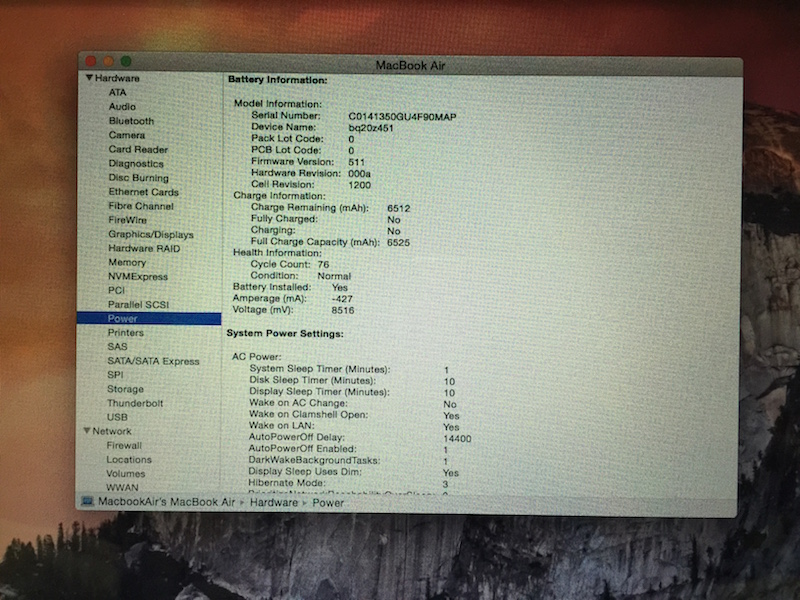Minimize window with yellow button
Image resolution: width=800 pixels, height=600 pixels.
coord(108,61)
